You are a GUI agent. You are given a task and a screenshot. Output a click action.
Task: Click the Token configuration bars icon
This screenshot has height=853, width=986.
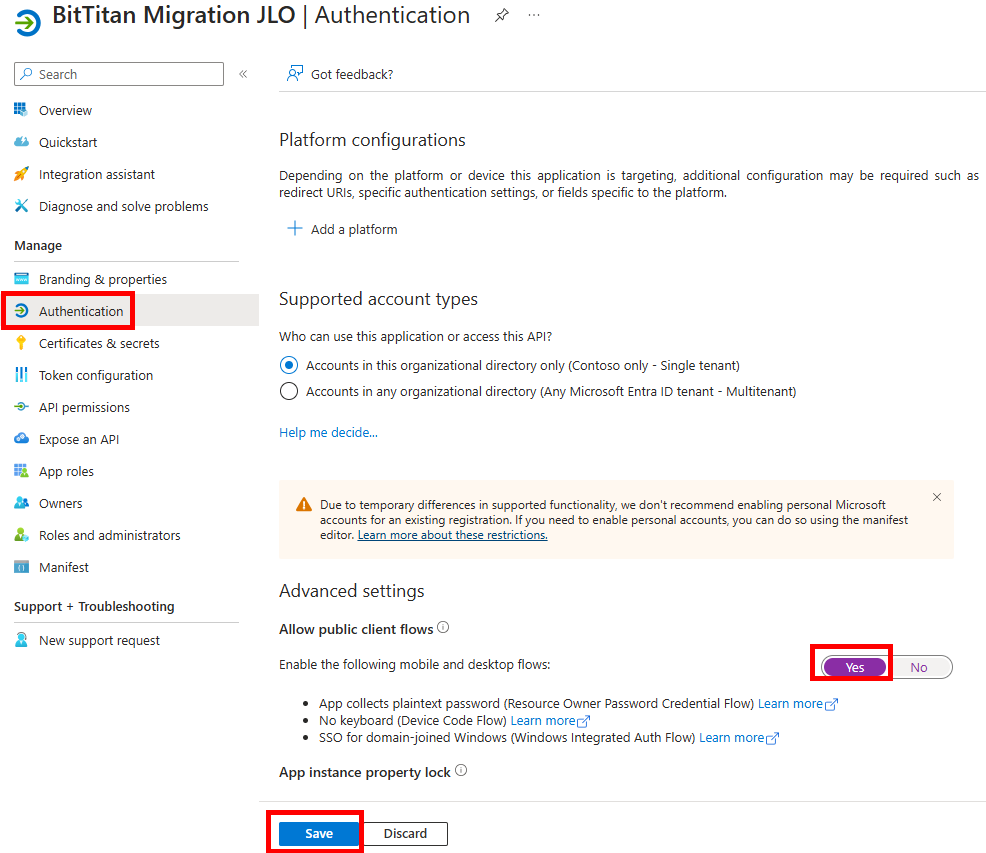coord(21,375)
